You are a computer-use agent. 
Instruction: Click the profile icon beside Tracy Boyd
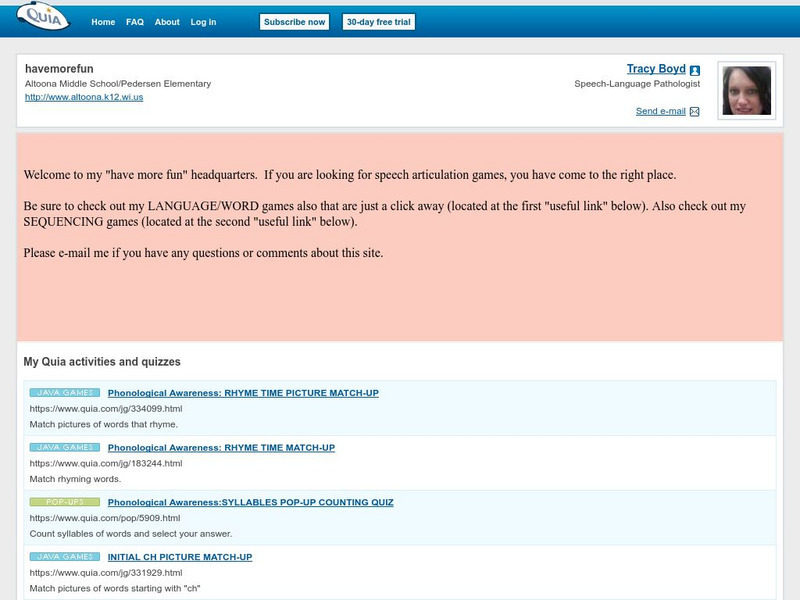[x=695, y=70]
